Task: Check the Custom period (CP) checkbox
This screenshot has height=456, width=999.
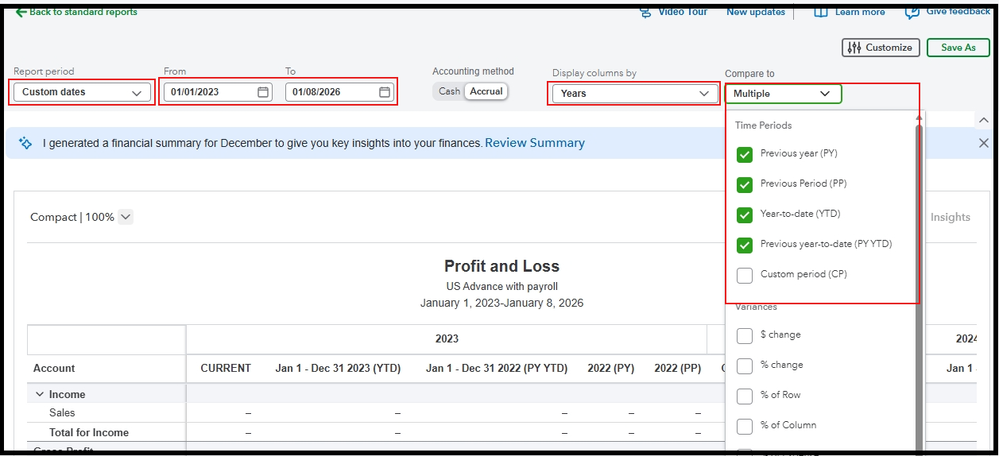Action: coord(745,276)
